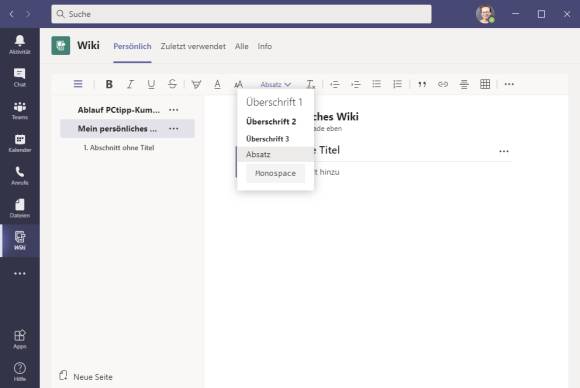
Task: Toggle bold formatting in the toolbar
Action: pyautogui.click(x=109, y=84)
